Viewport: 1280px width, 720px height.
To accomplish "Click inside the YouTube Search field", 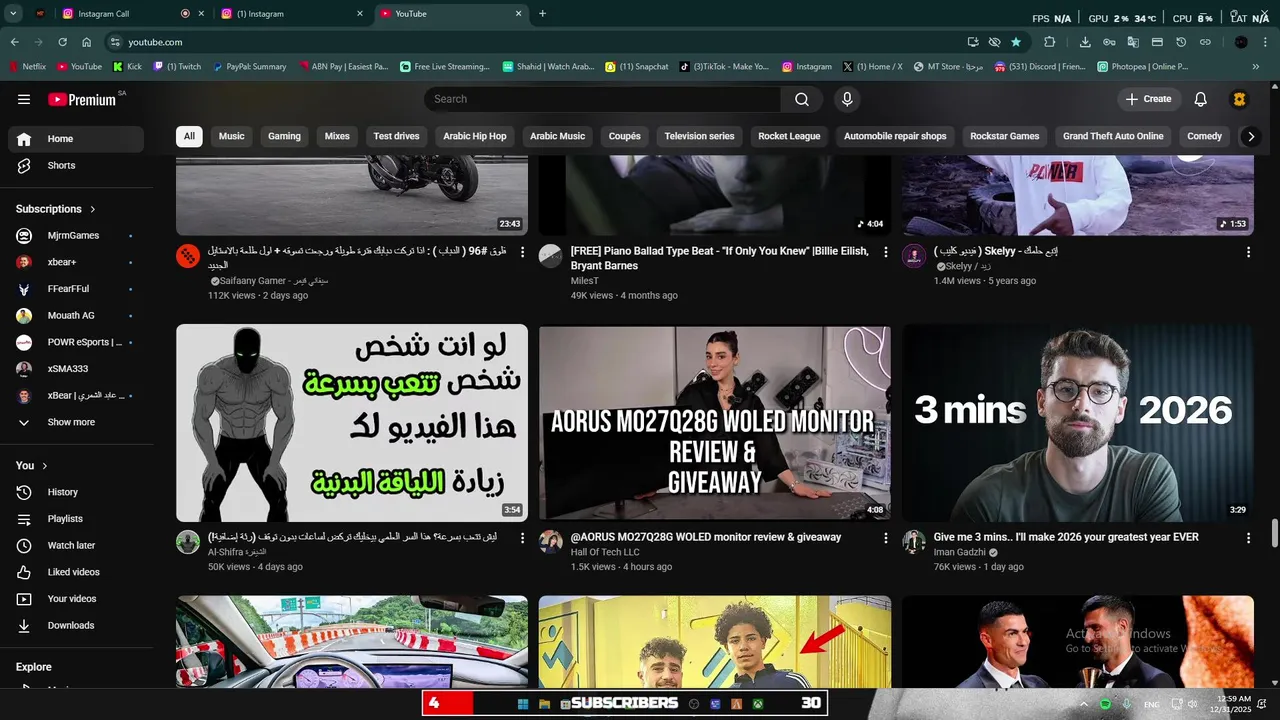I will coord(602,99).
